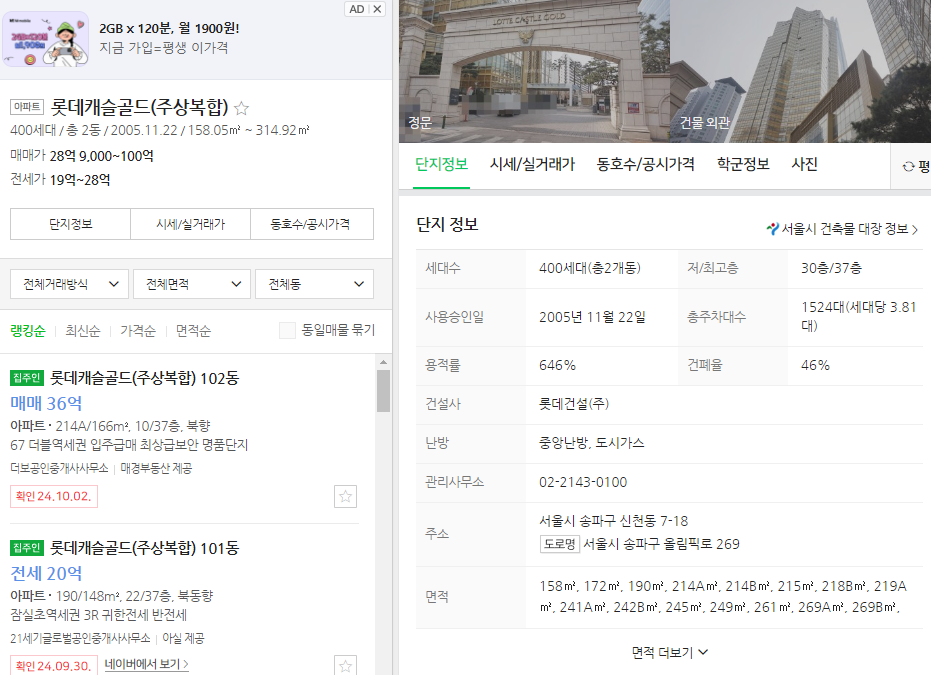Click the left-panel 단지정보 button

(71, 224)
